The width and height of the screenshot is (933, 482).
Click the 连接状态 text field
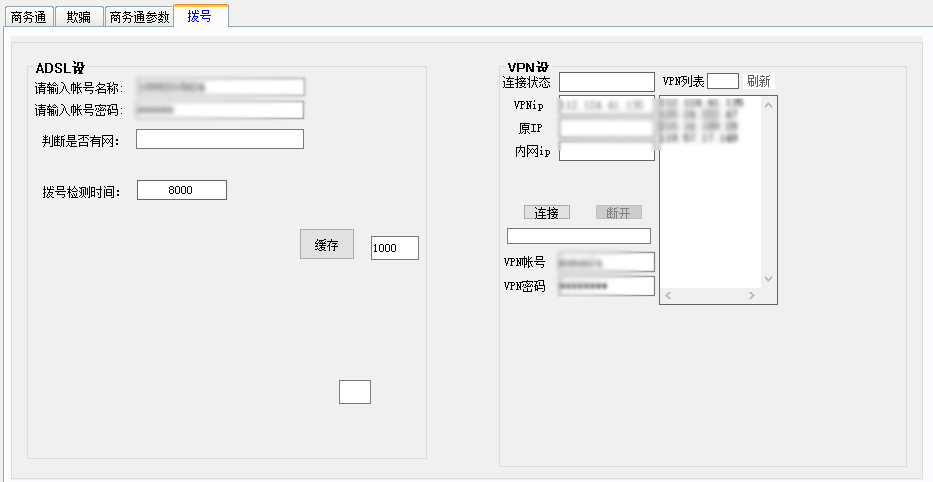[x=606, y=82]
